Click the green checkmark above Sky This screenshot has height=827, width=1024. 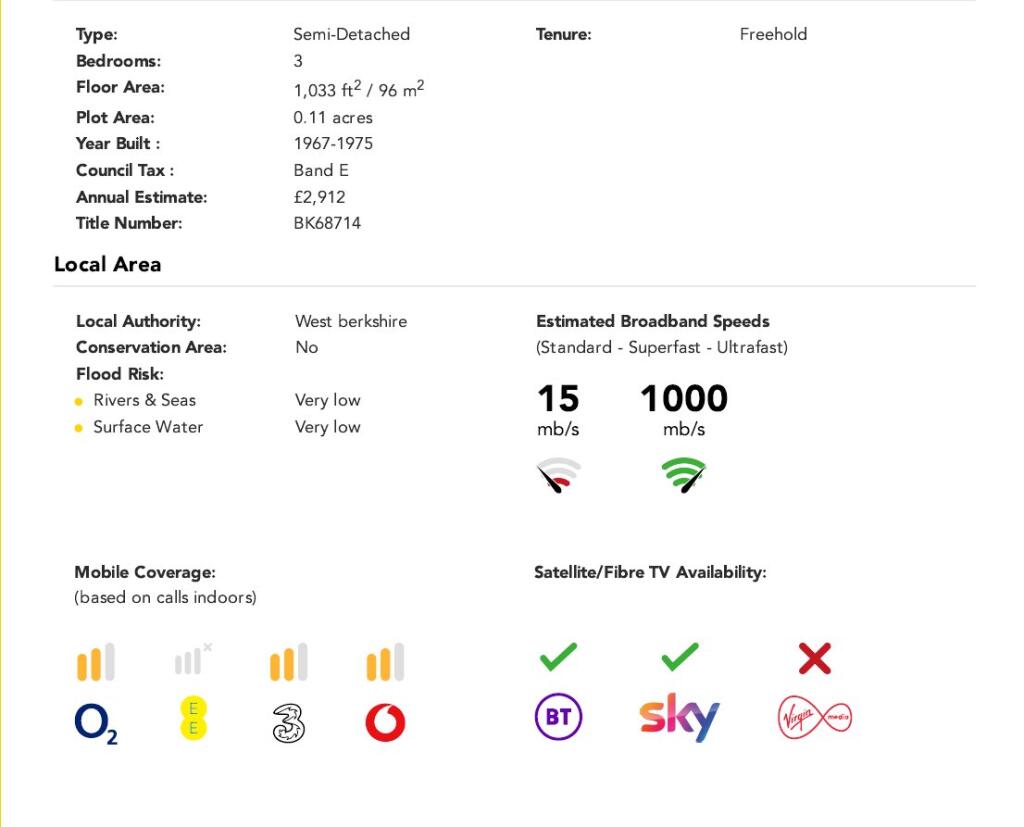pos(680,657)
